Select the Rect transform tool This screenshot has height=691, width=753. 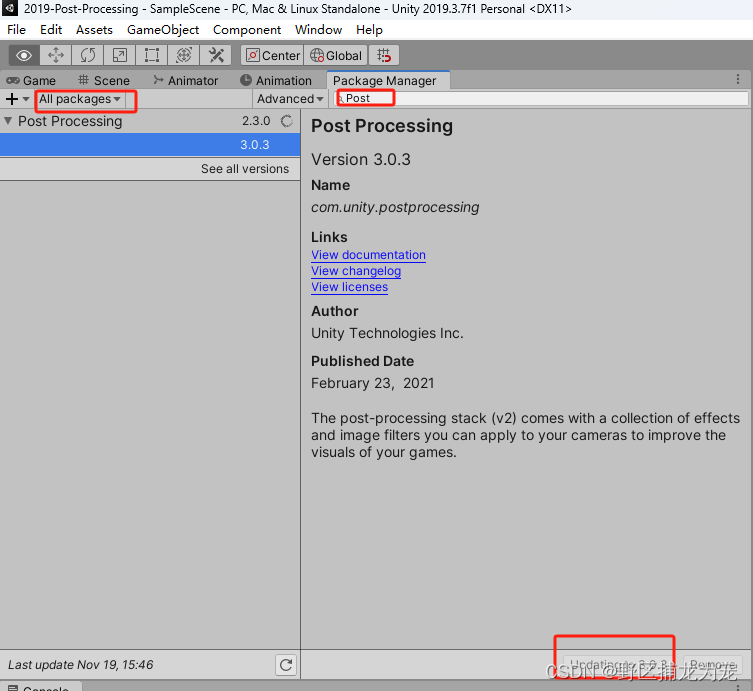(x=152, y=55)
